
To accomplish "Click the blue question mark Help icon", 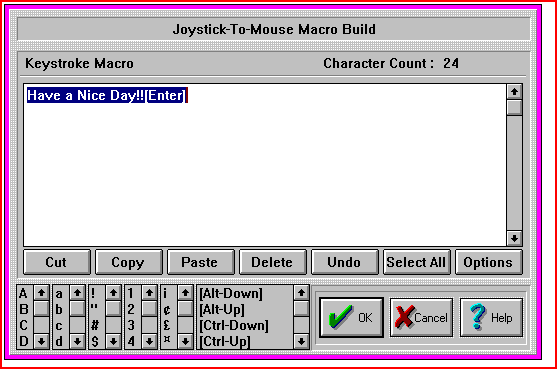I will click(x=478, y=316).
